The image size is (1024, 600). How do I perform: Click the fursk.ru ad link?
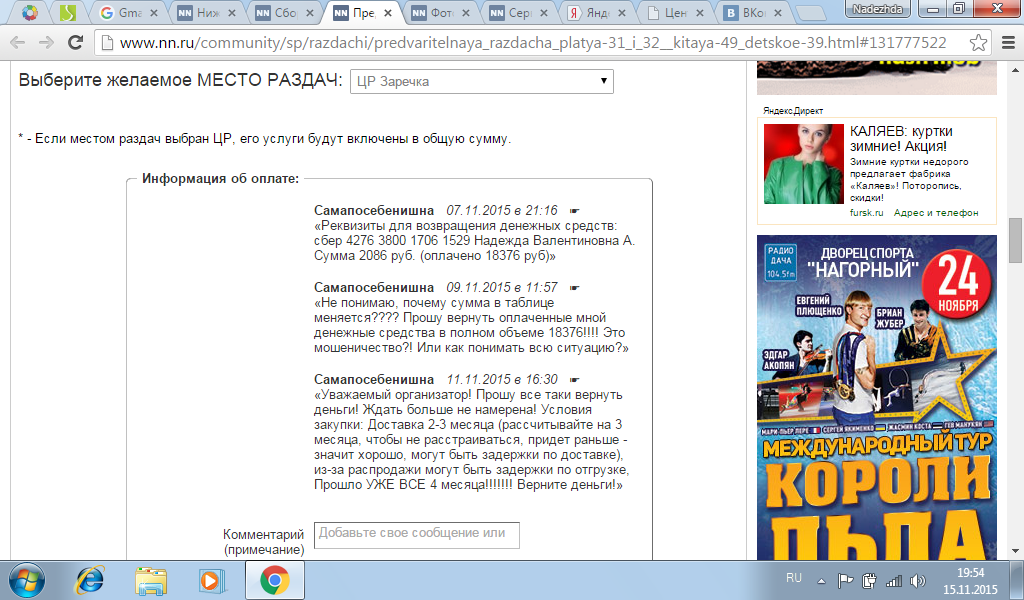pos(866,213)
